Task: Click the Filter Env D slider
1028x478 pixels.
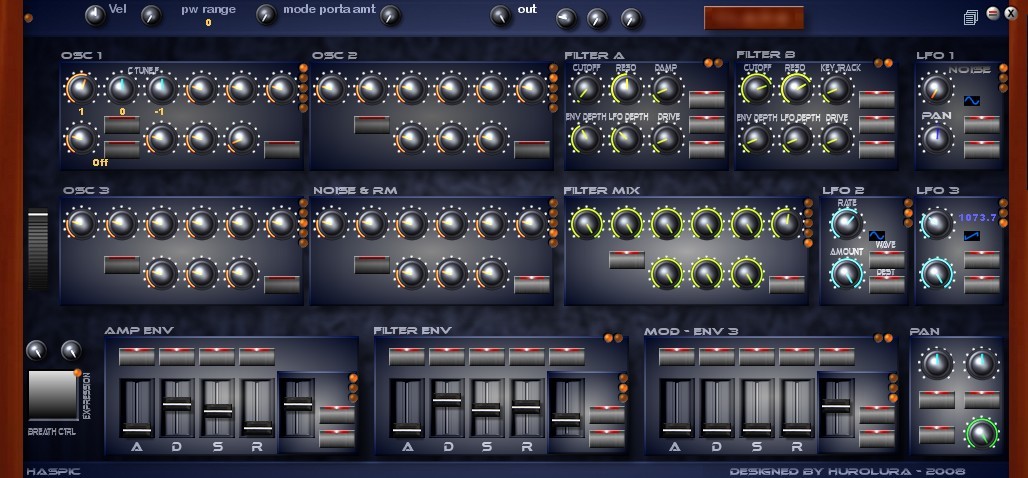Action: pos(447,407)
